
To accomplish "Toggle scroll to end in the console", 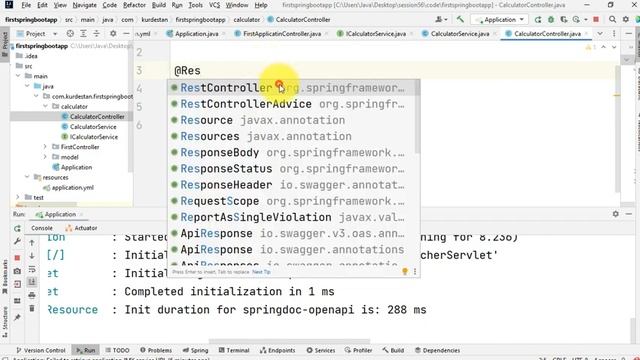I will (x=32, y=282).
